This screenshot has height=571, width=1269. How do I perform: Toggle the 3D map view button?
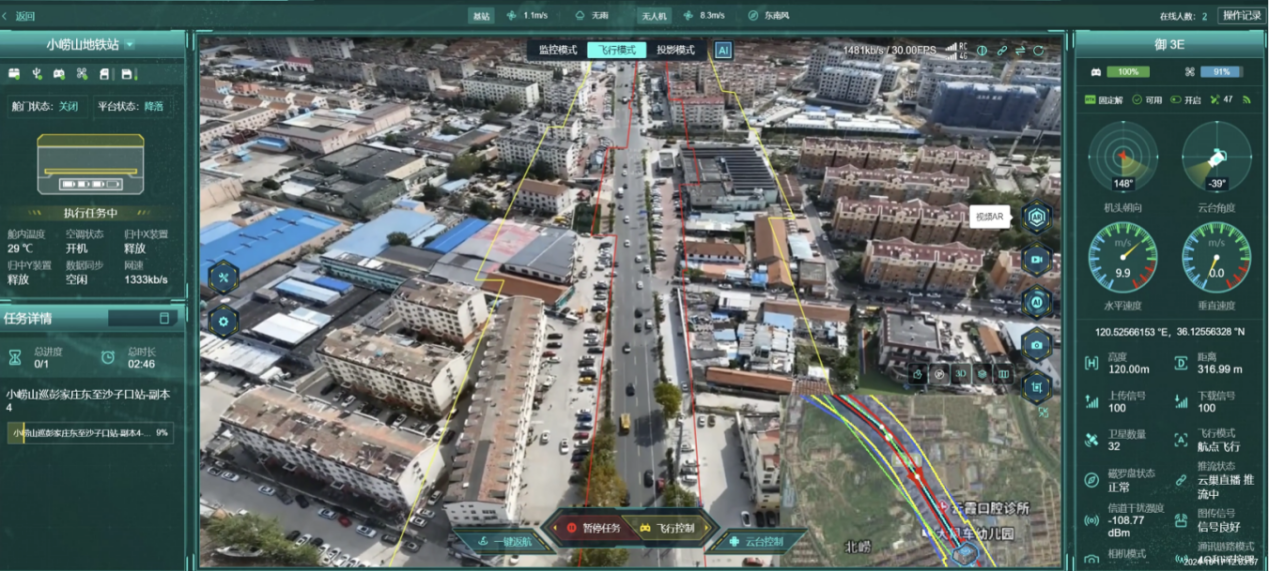tap(961, 374)
